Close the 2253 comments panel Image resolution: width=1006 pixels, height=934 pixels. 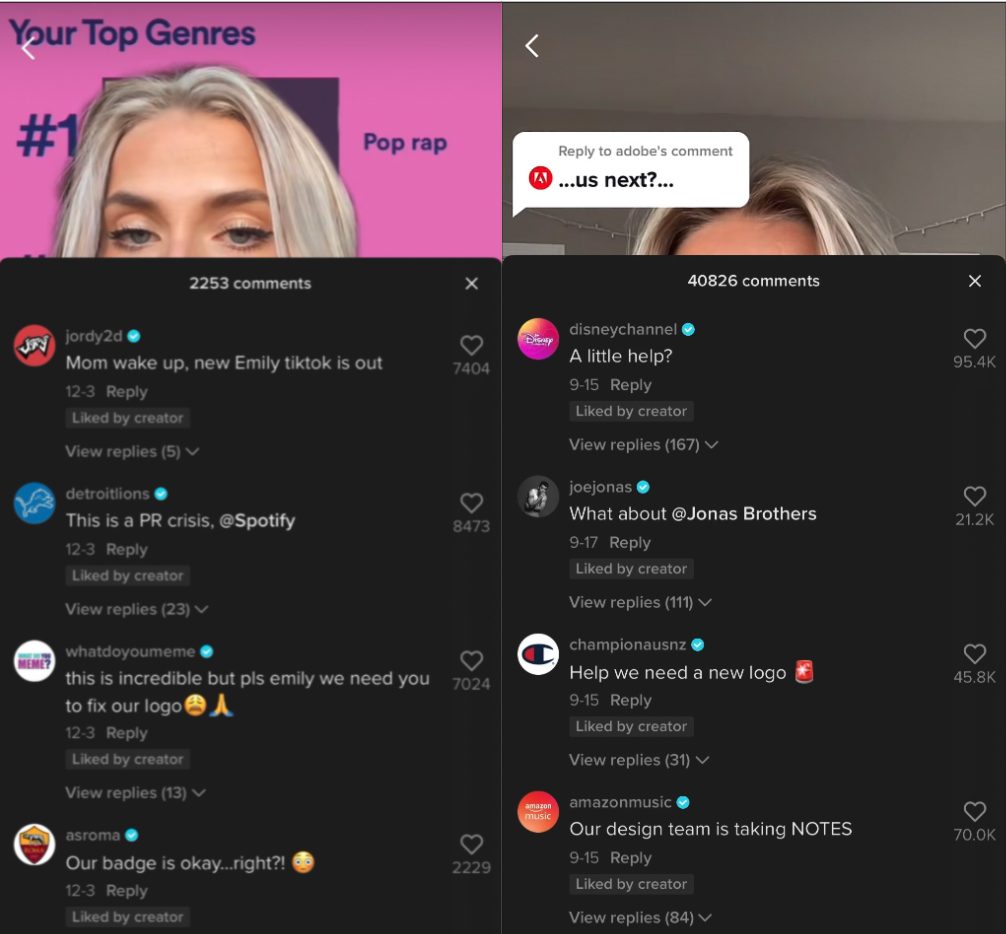click(x=472, y=284)
